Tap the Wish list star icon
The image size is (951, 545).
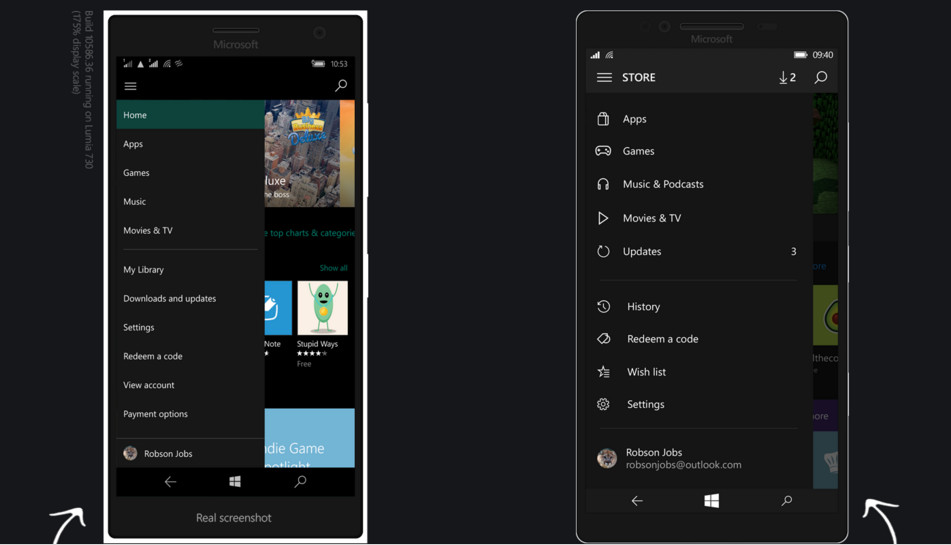click(x=603, y=372)
